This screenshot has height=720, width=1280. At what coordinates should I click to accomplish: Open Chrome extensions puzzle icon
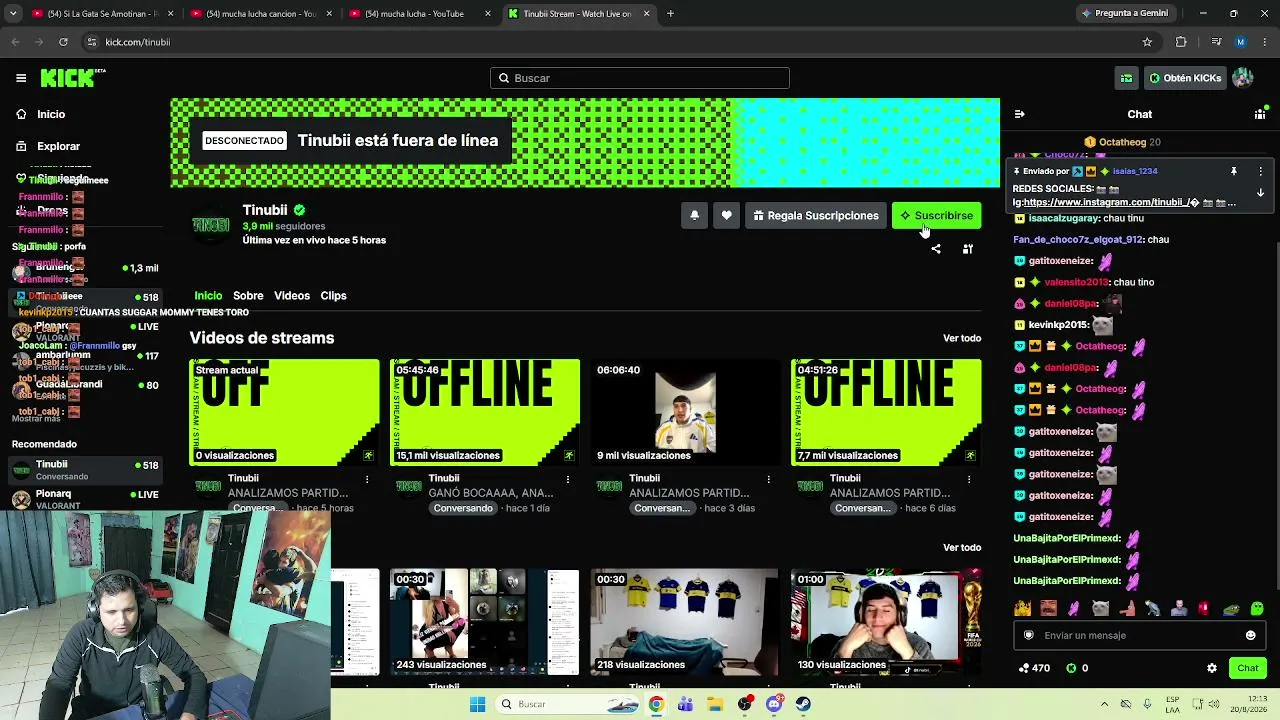click(1181, 42)
